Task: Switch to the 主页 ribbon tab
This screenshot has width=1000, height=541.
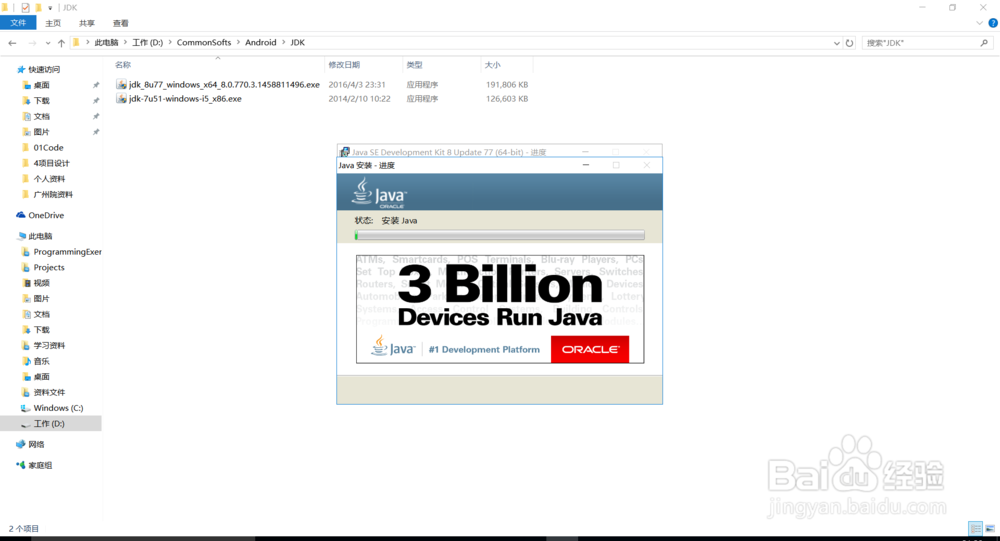Action: (53, 23)
